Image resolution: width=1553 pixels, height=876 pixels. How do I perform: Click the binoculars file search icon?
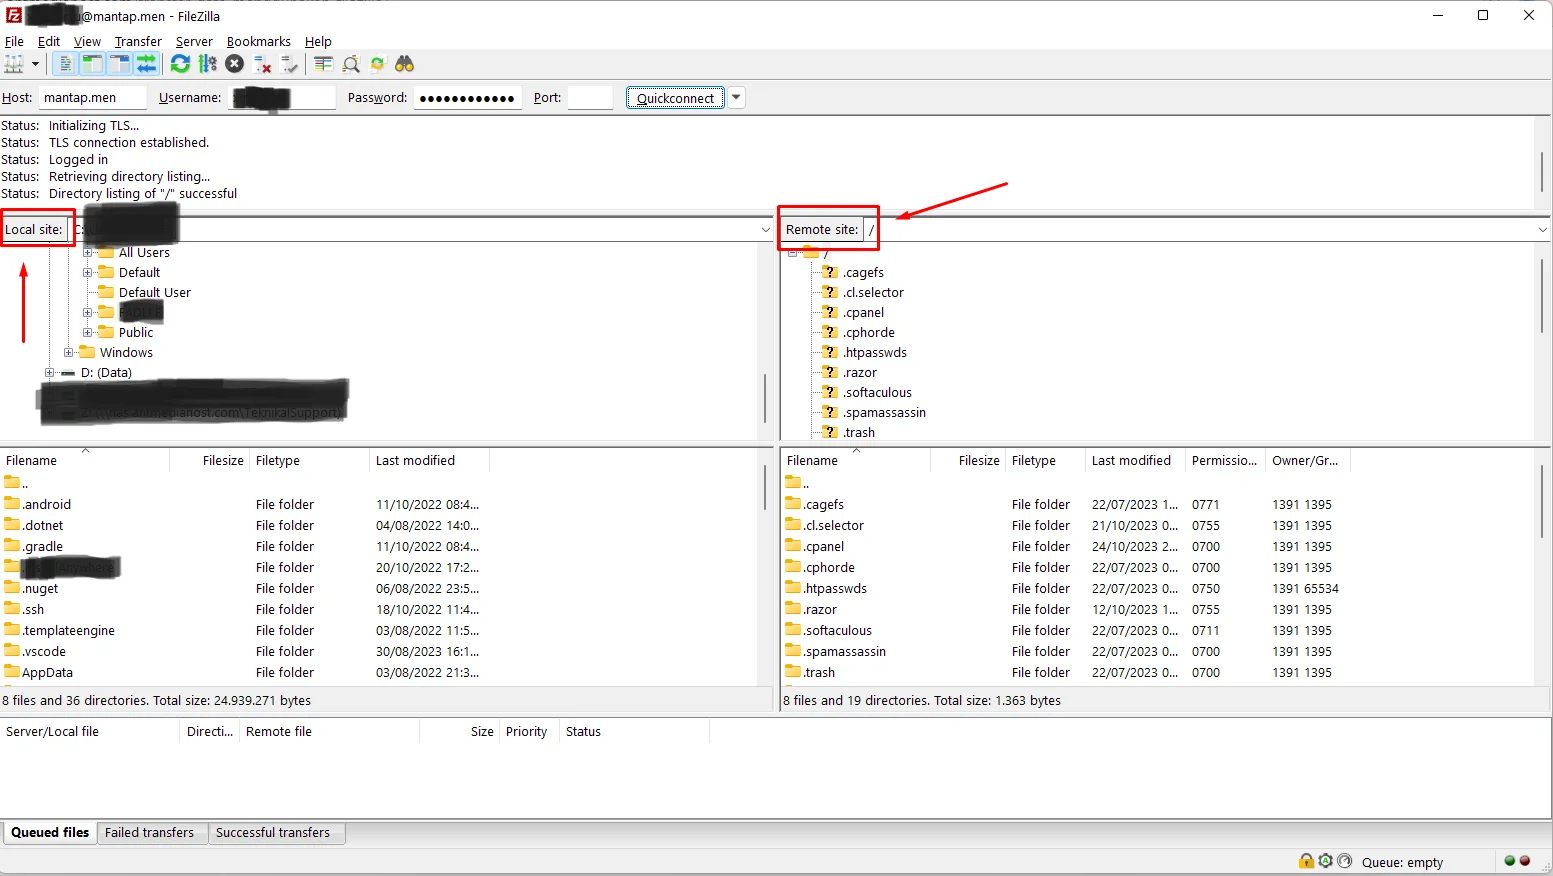(x=404, y=64)
